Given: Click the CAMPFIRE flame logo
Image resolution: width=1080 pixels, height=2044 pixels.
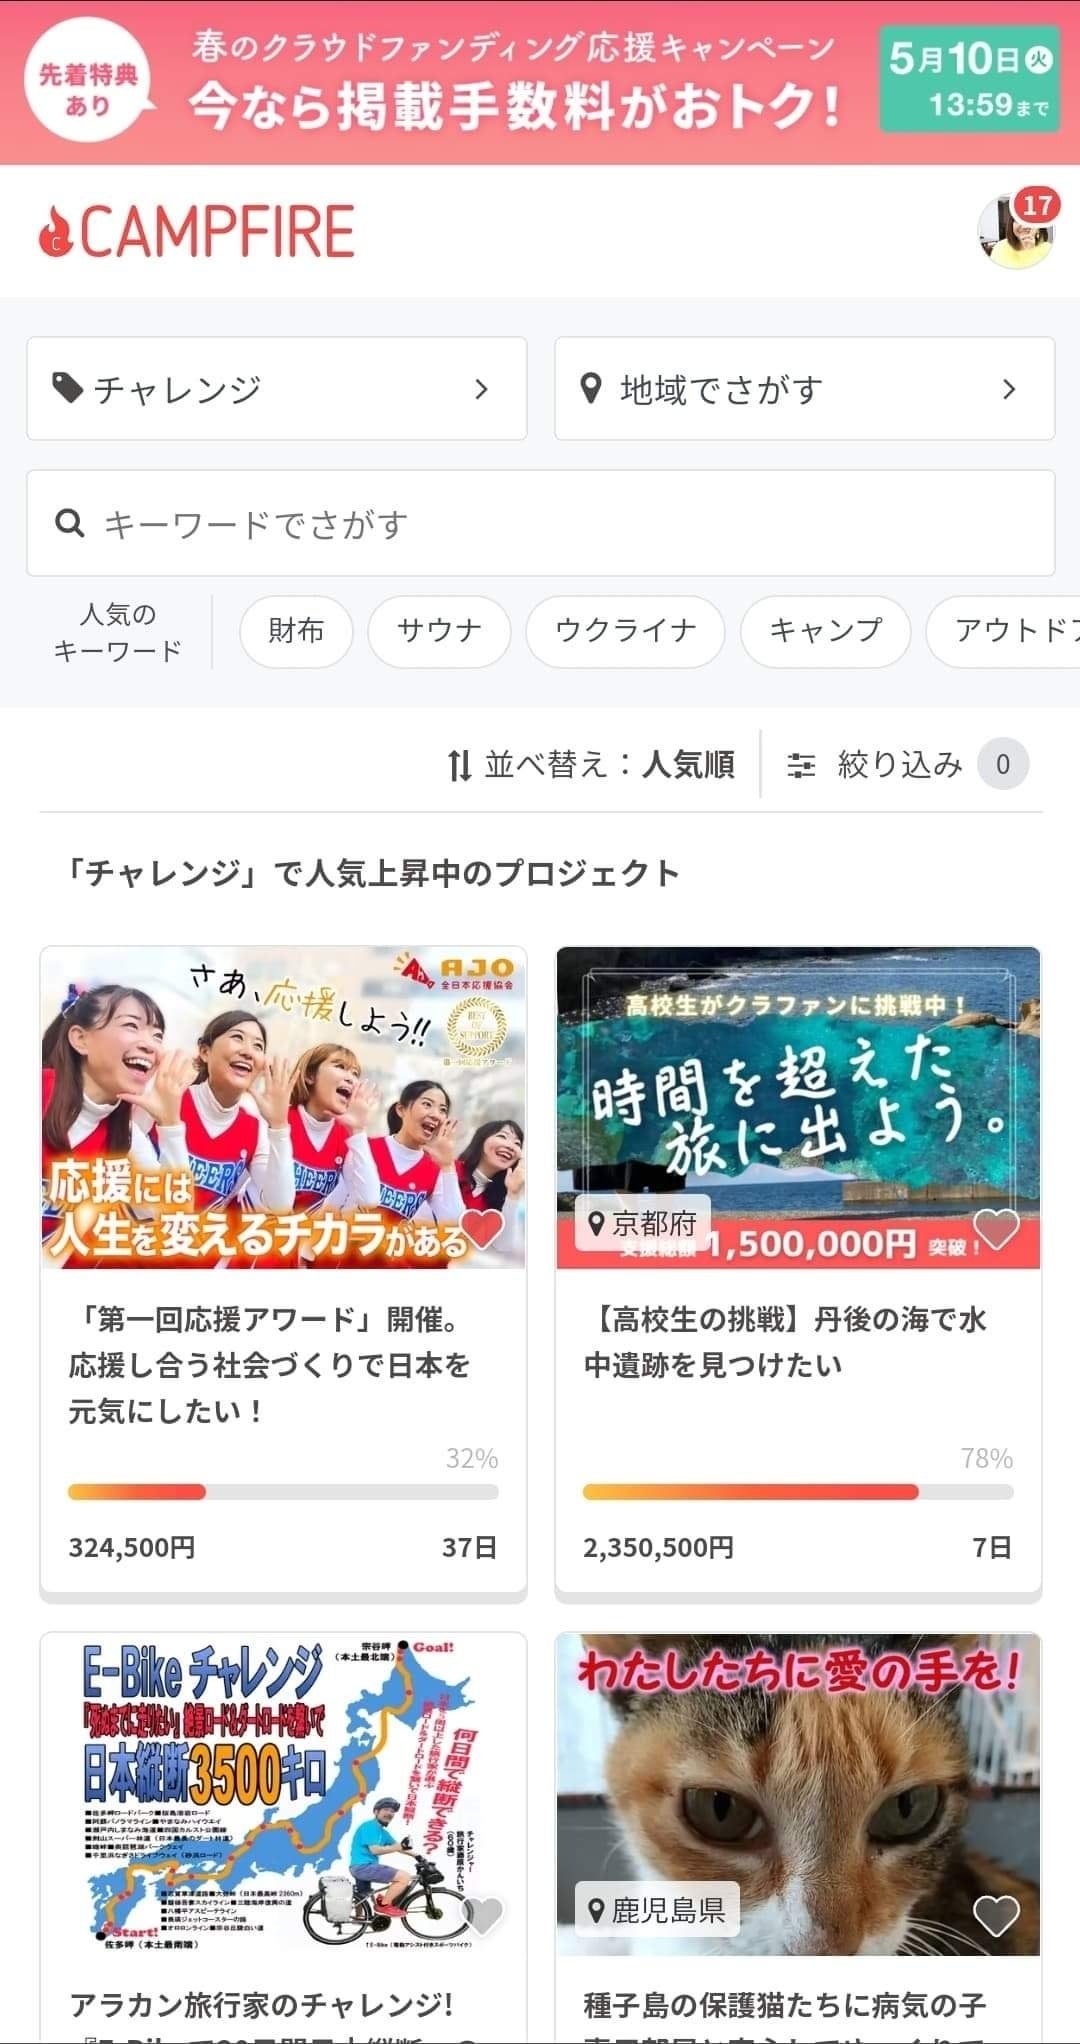Looking at the screenshot, I should point(55,232).
